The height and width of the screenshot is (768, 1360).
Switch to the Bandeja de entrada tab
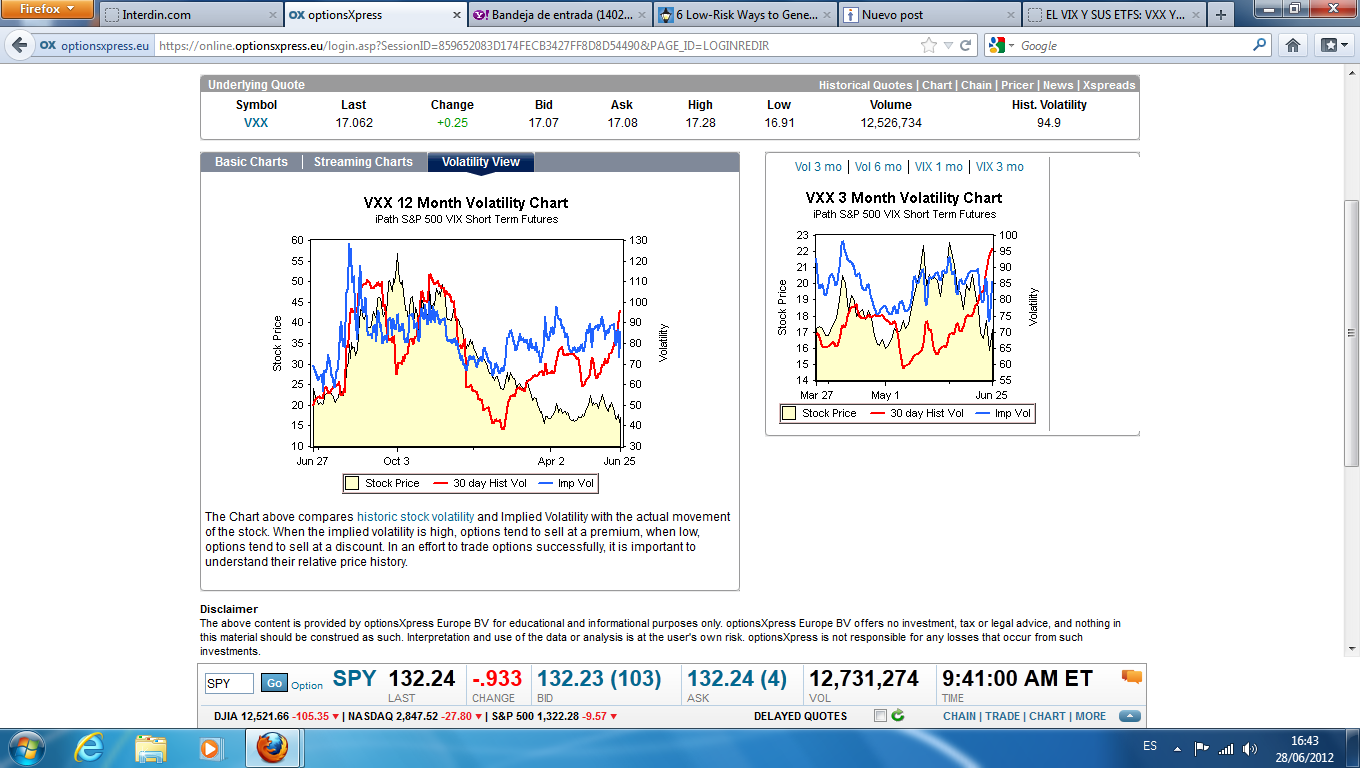pyautogui.click(x=558, y=15)
